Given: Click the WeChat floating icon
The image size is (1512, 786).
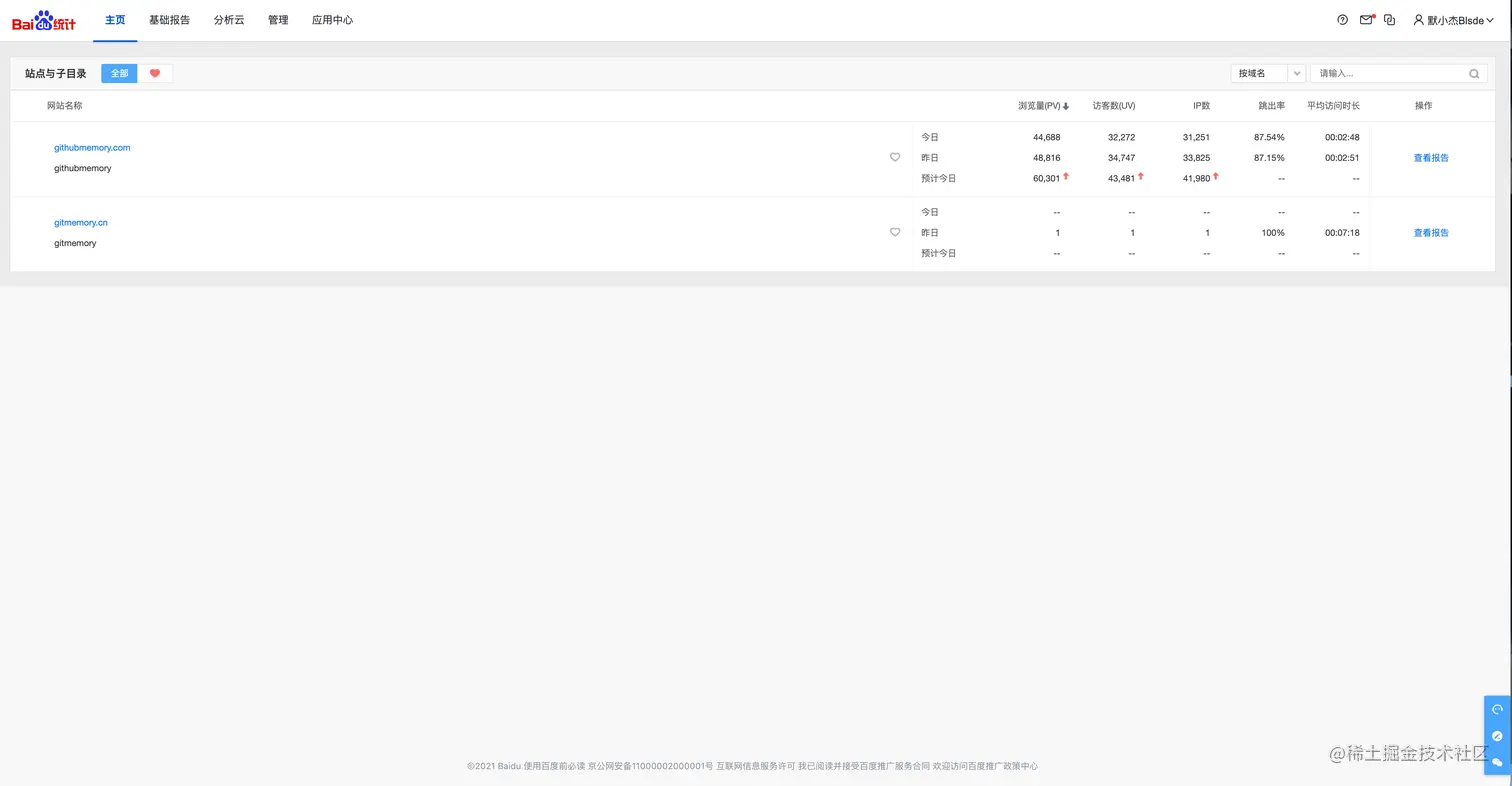Looking at the screenshot, I should pyautogui.click(x=1497, y=762).
